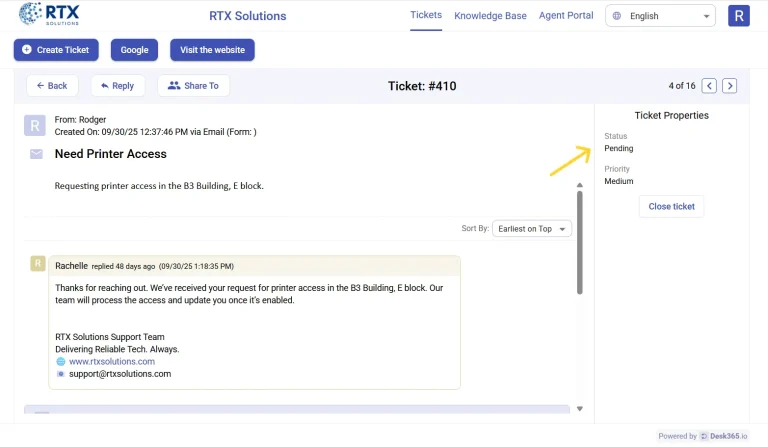Click Rodger's R avatar icon
Image resolution: width=768 pixels, height=447 pixels.
coord(35,125)
